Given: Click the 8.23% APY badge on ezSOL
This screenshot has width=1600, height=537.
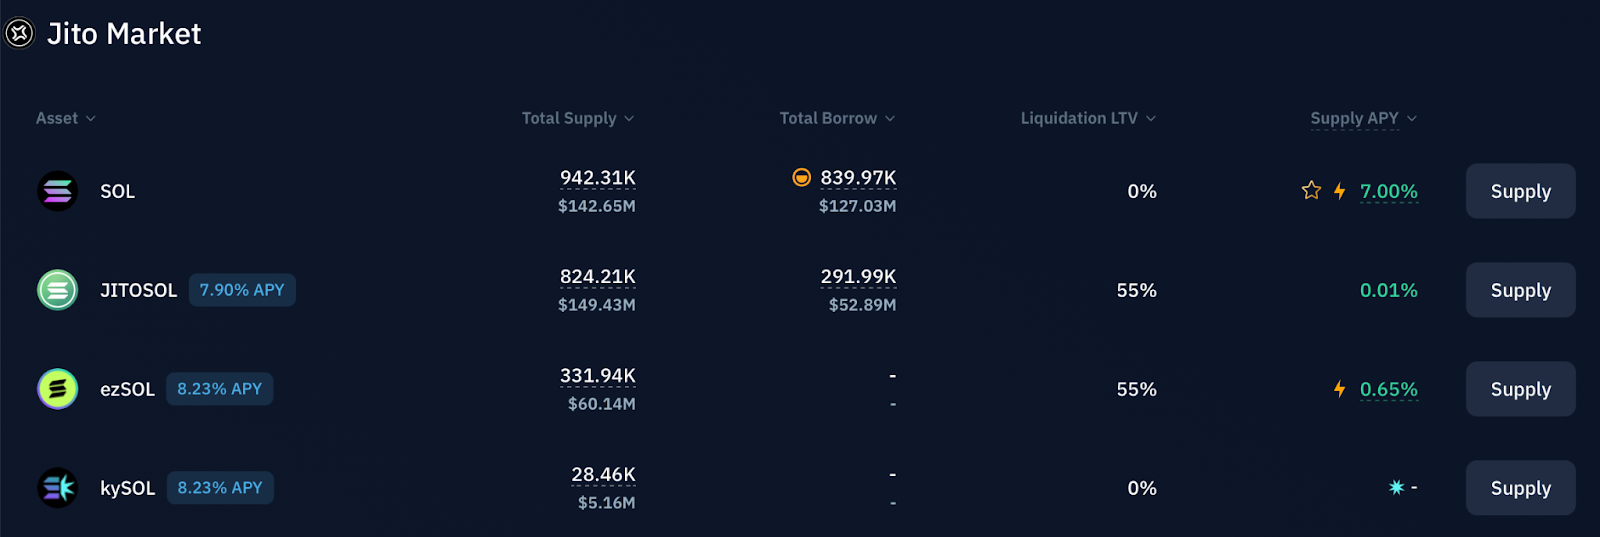Looking at the screenshot, I should click(x=219, y=389).
